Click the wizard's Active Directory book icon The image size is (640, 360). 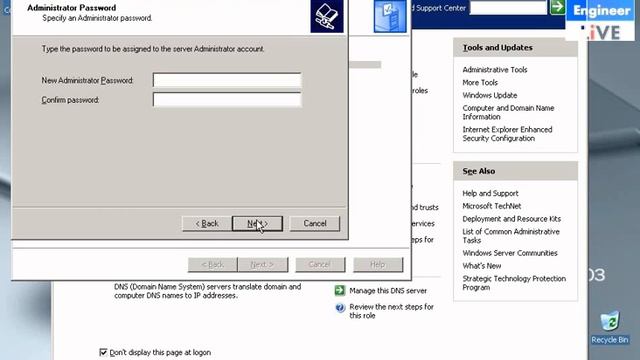(x=327, y=16)
